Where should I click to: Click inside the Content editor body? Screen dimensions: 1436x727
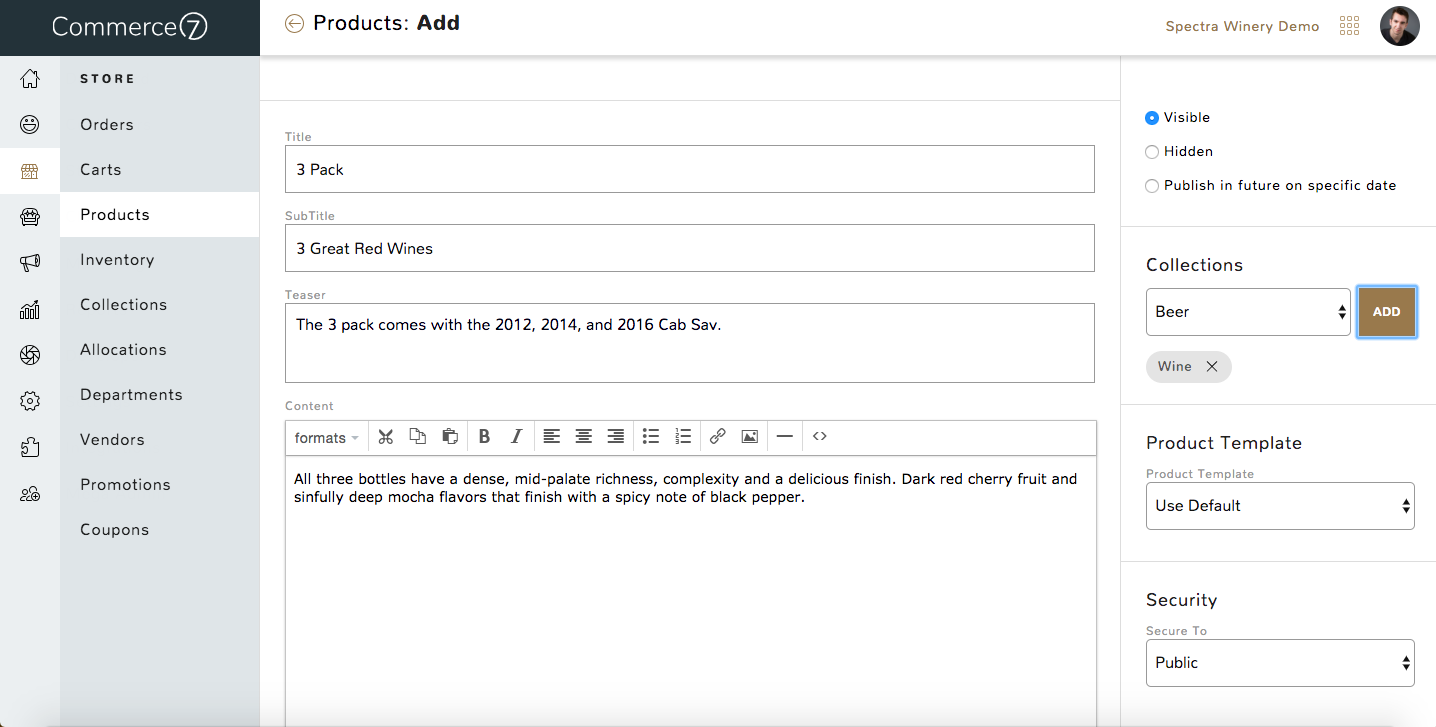tap(690, 590)
